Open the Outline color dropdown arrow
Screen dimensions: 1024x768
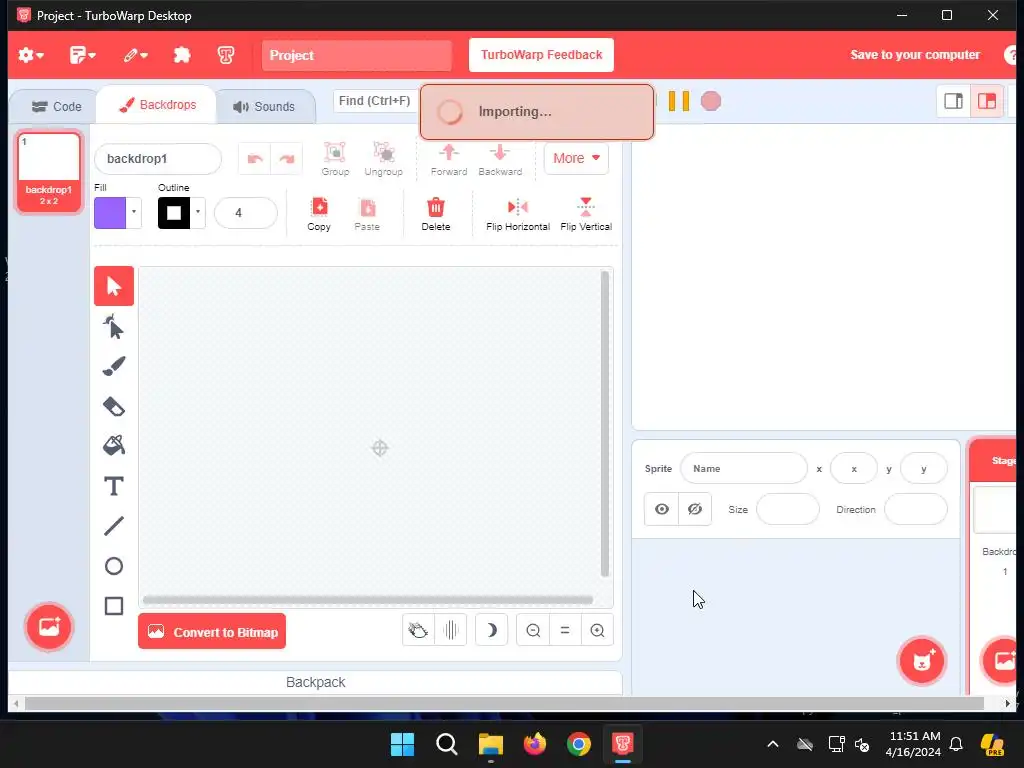[198, 212]
